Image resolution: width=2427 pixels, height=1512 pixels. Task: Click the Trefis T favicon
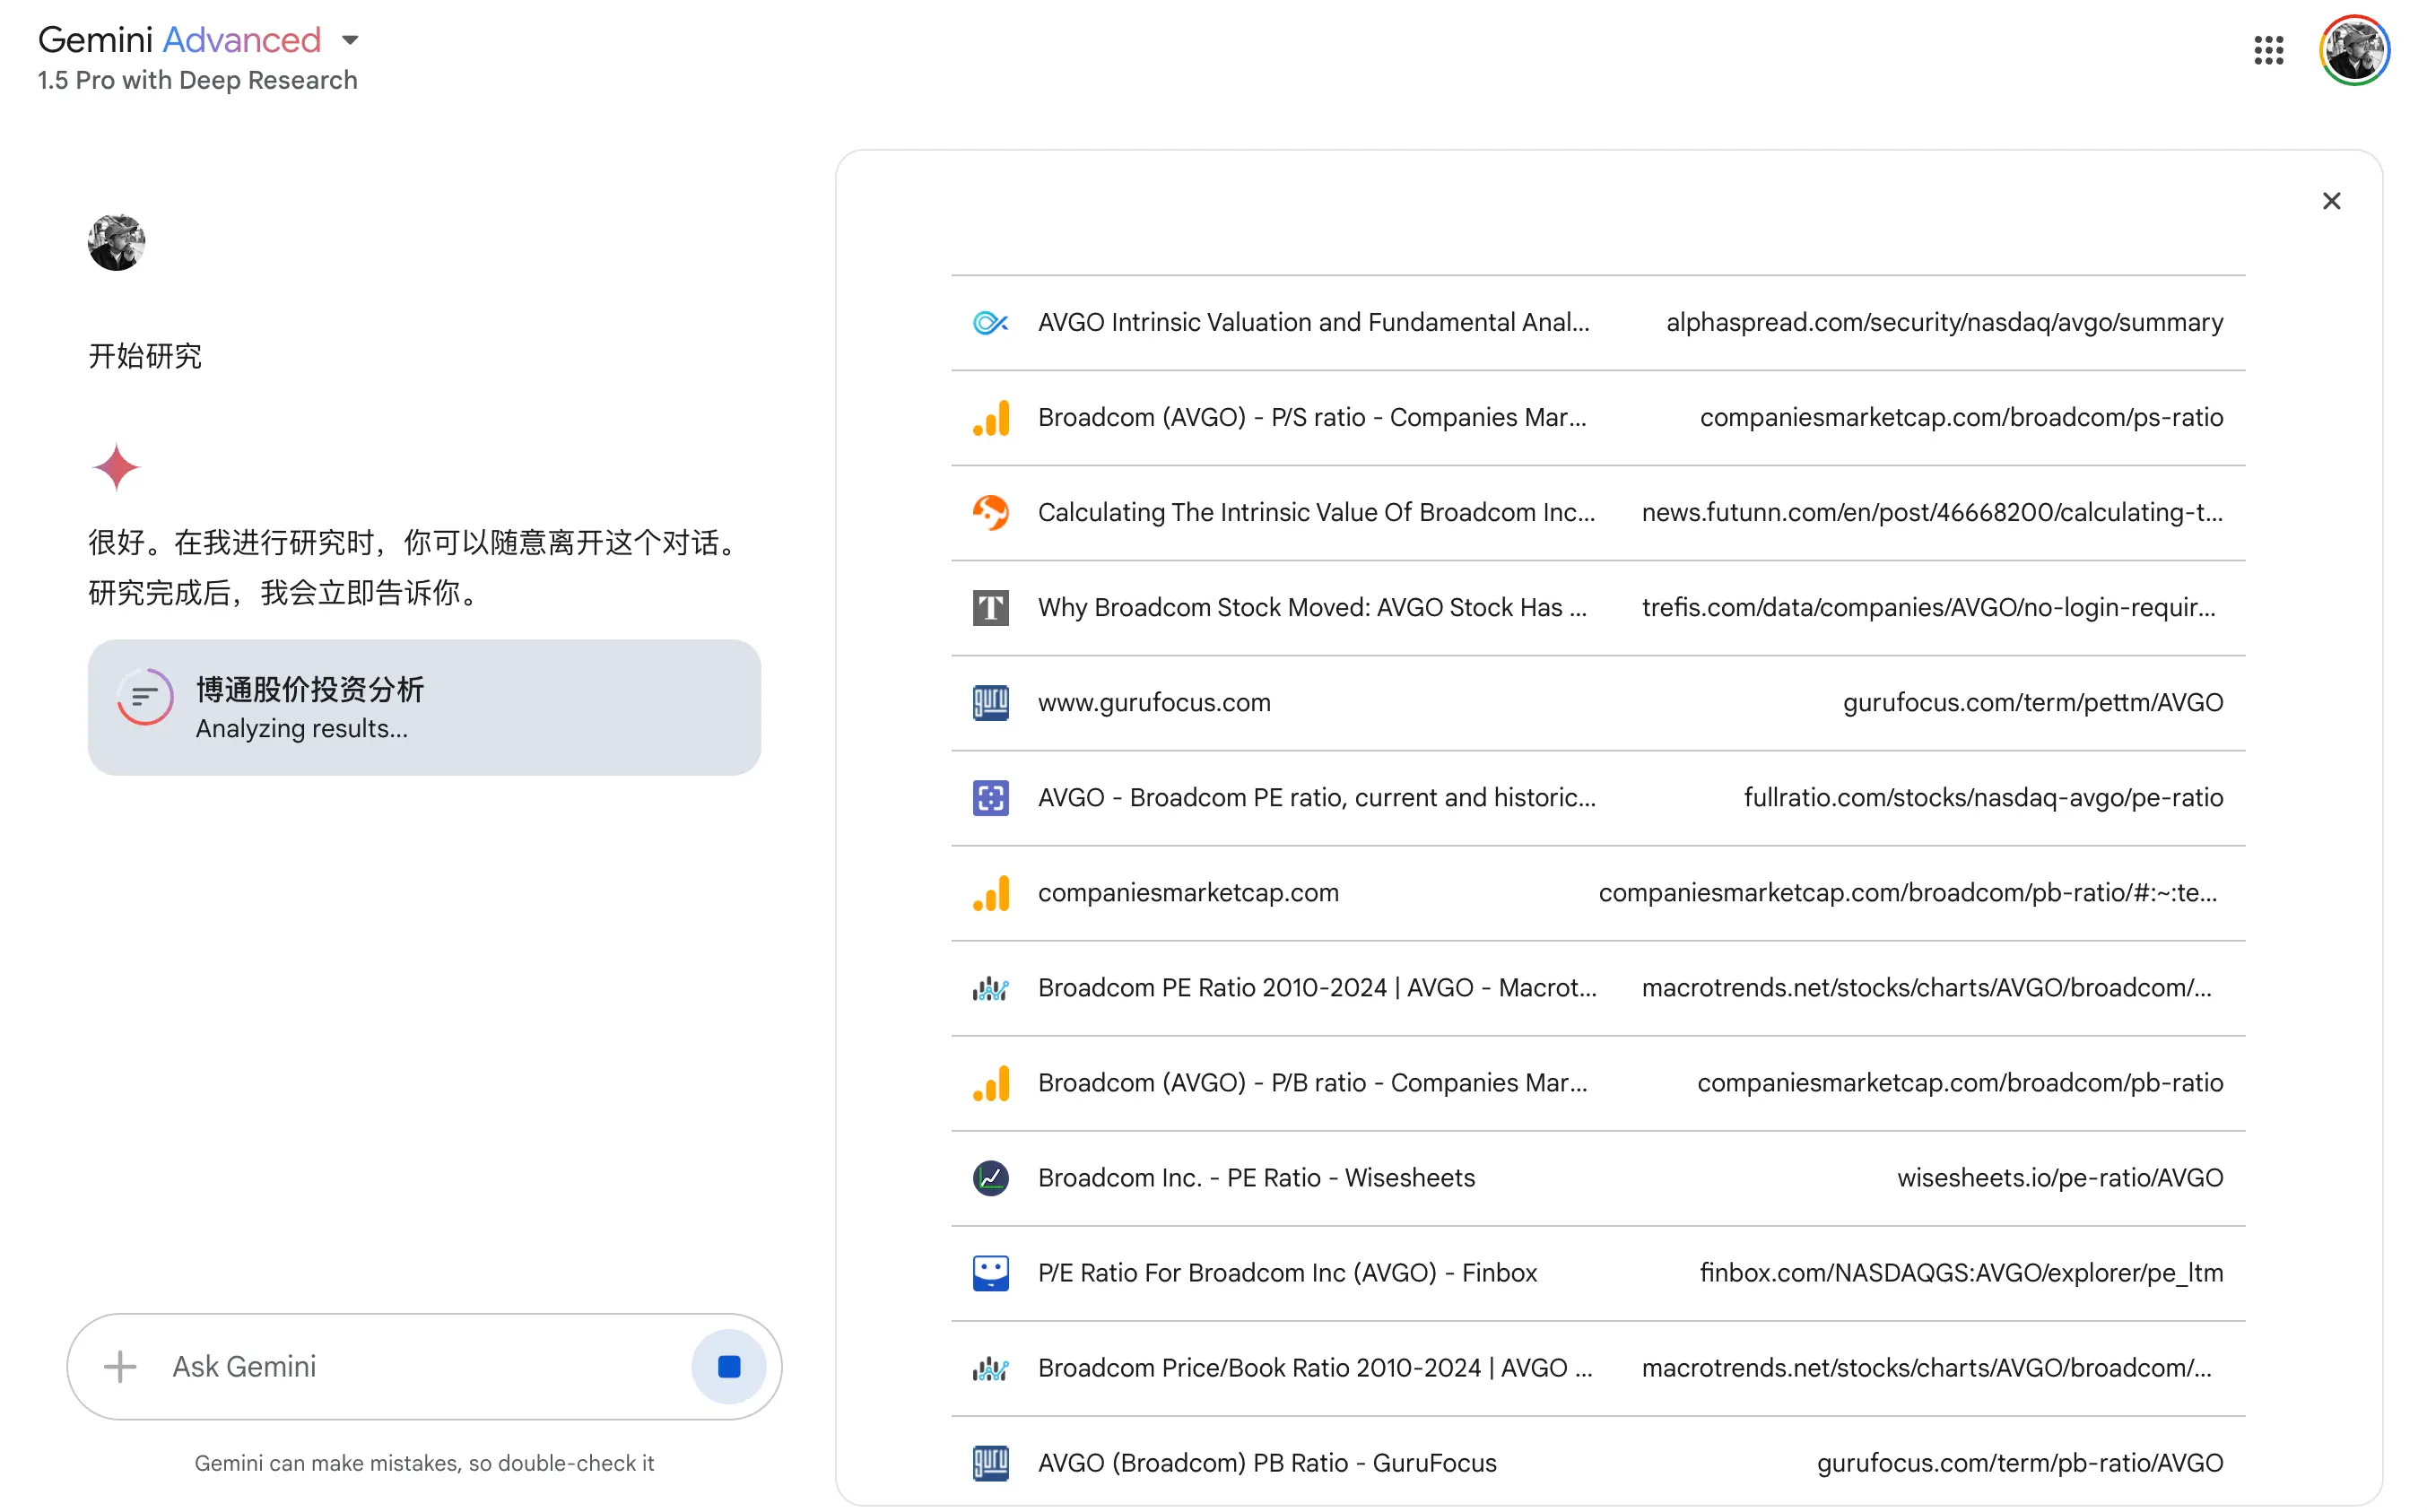(990, 607)
